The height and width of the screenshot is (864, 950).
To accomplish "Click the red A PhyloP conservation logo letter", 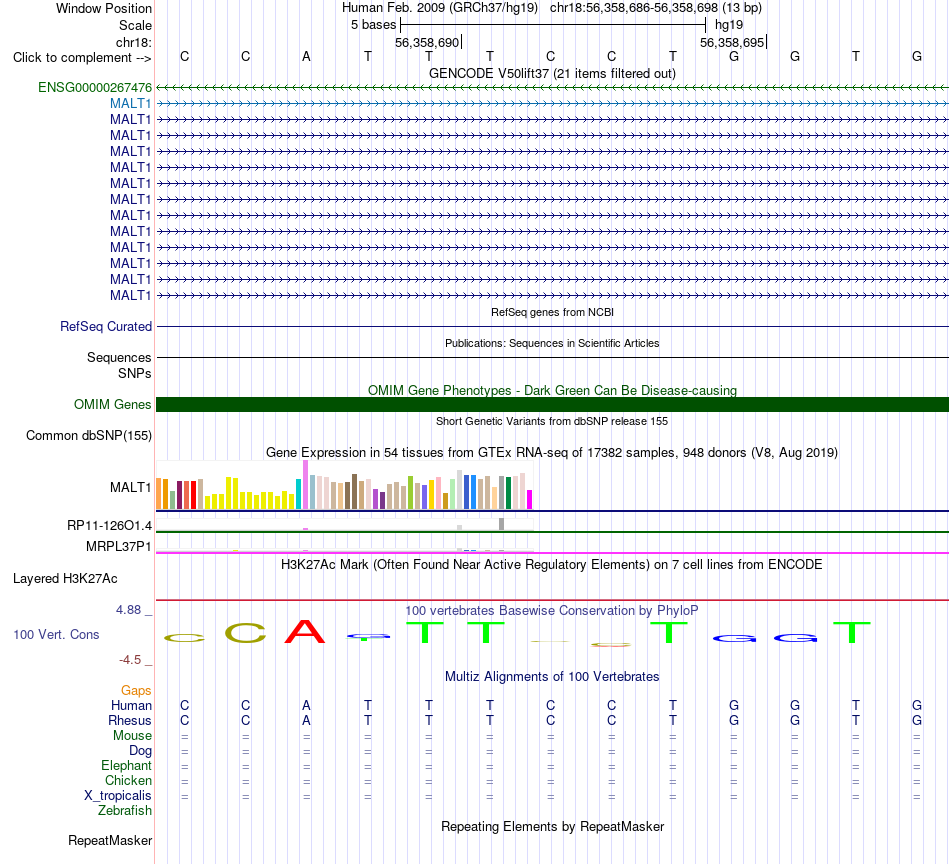I will (305, 631).
